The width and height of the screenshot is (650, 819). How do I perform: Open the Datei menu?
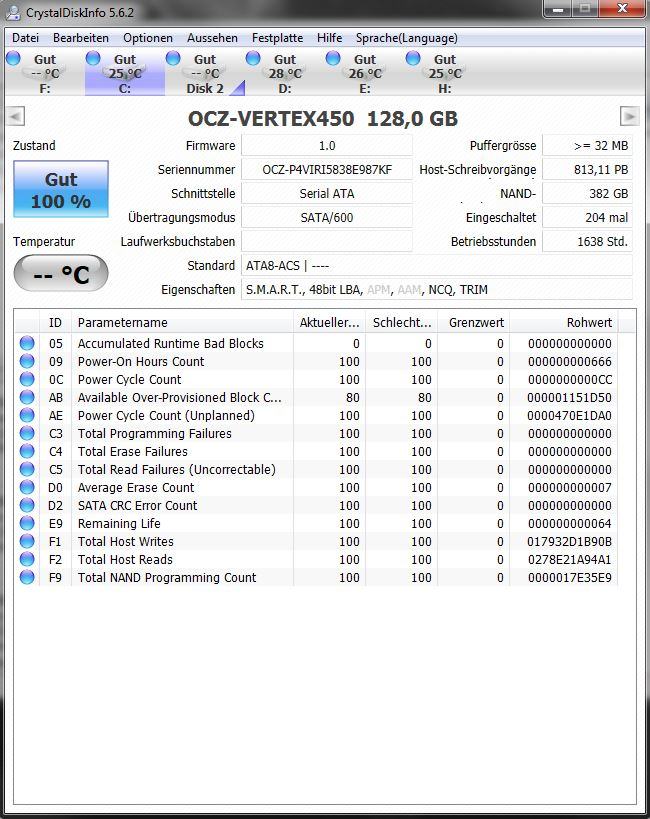point(26,38)
